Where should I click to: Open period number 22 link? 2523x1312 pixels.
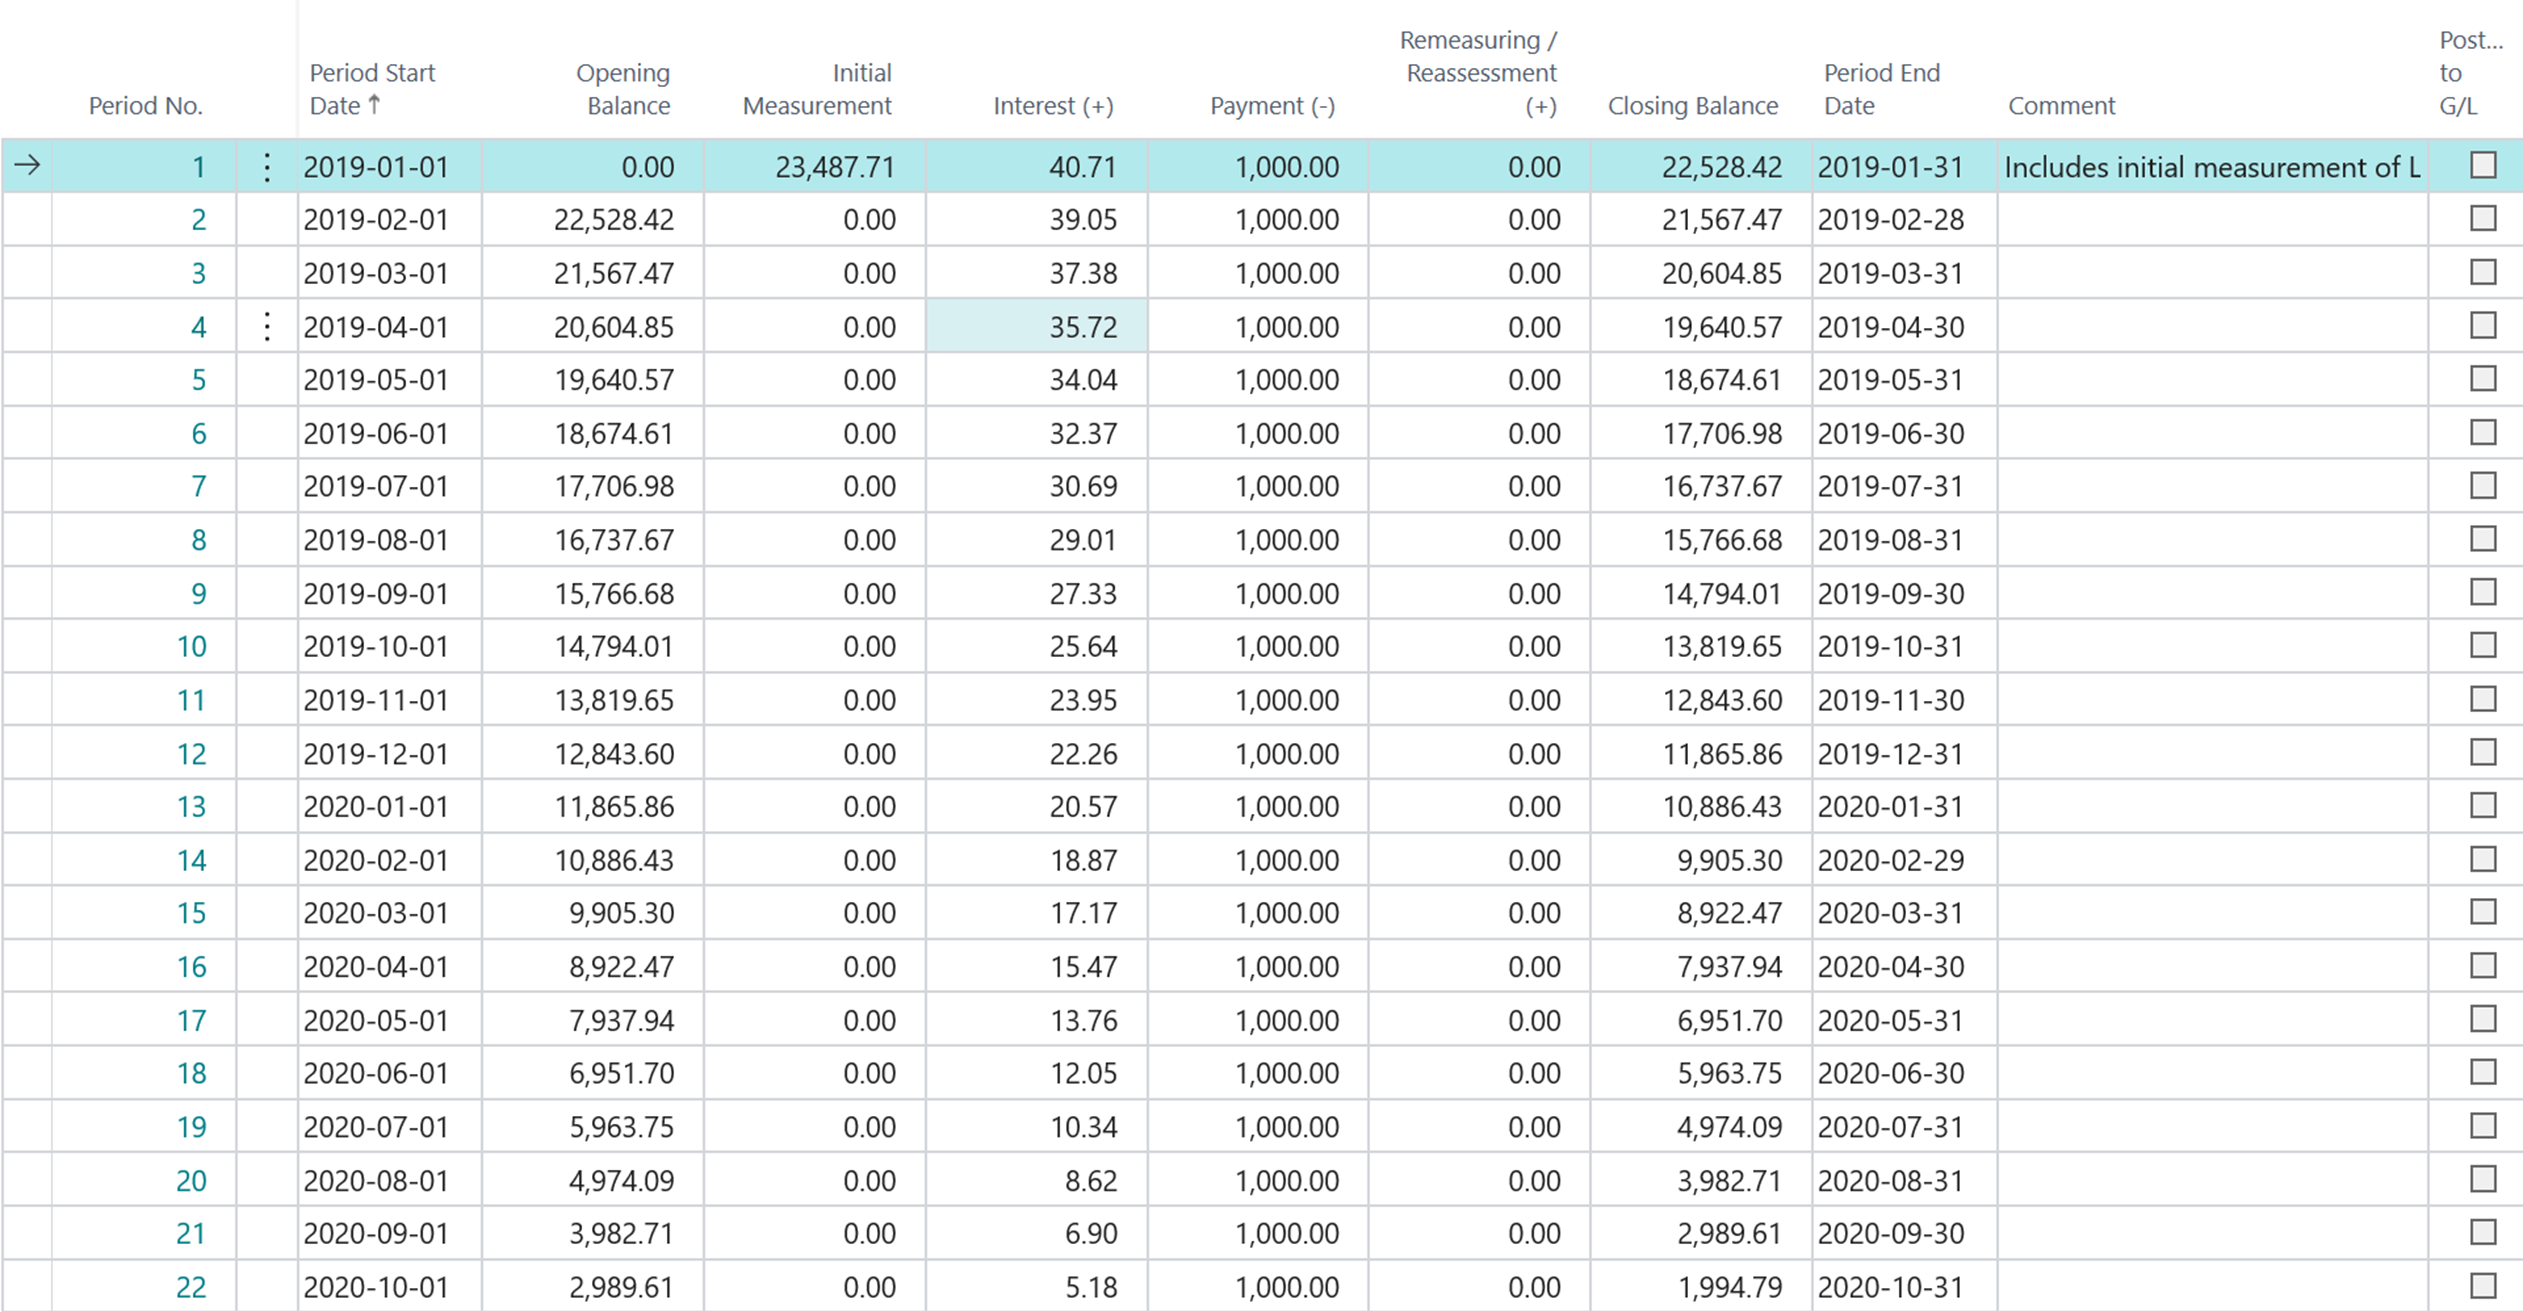click(191, 1287)
